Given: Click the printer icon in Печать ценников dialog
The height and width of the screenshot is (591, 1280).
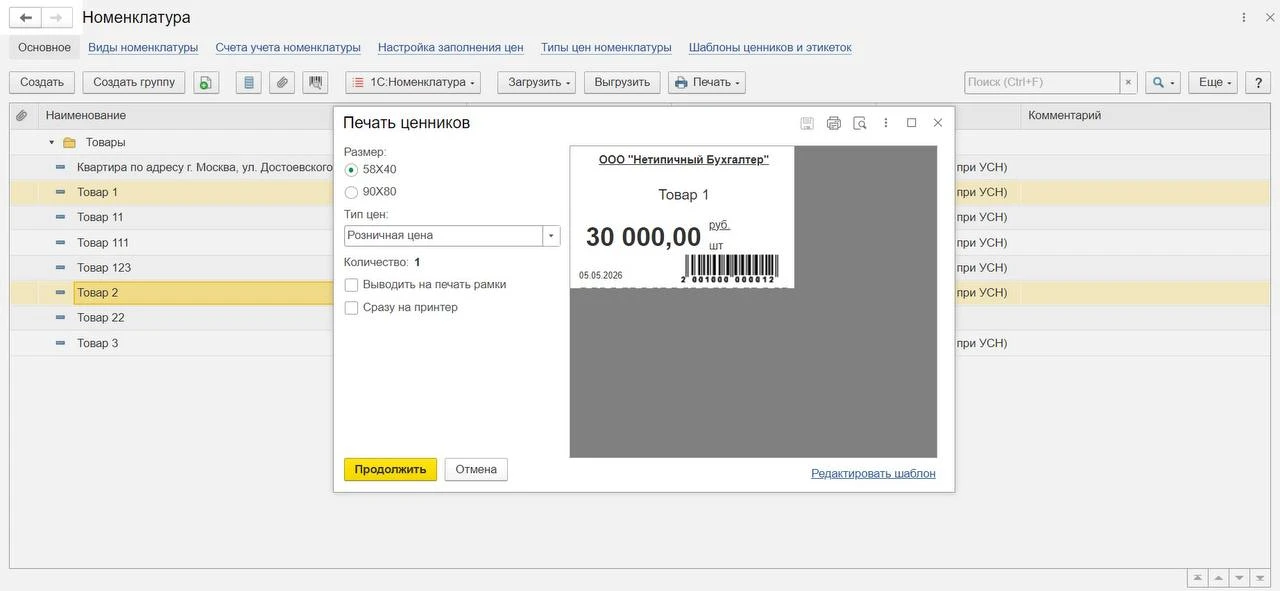Looking at the screenshot, I should 834,123.
